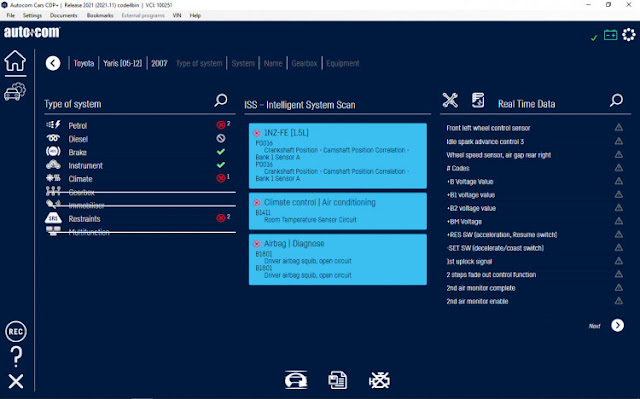The height and width of the screenshot is (399, 640).
Task: Open the Climate control Air conditioning fault card
Action: [x=338, y=211]
